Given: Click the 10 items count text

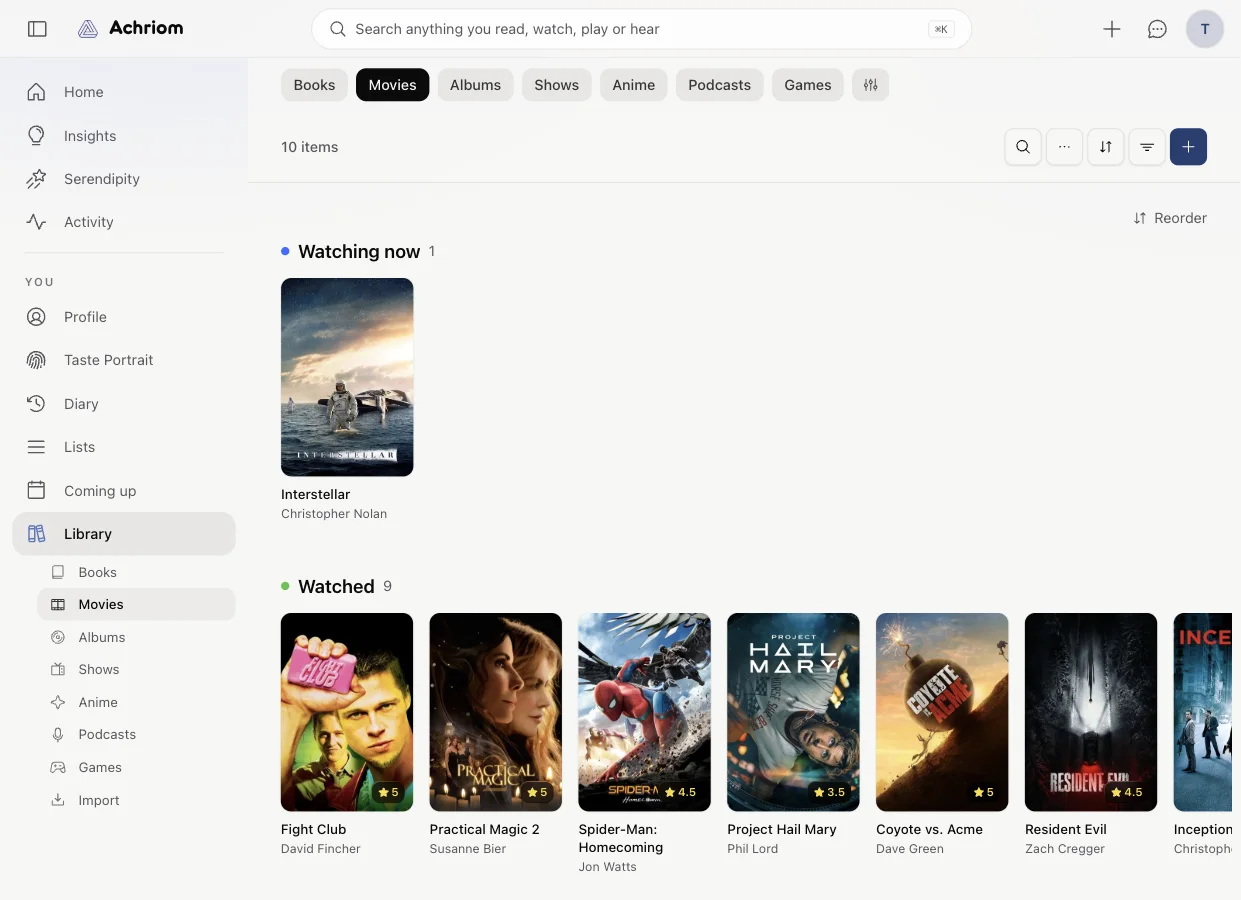Looking at the screenshot, I should pyautogui.click(x=310, y=147).
